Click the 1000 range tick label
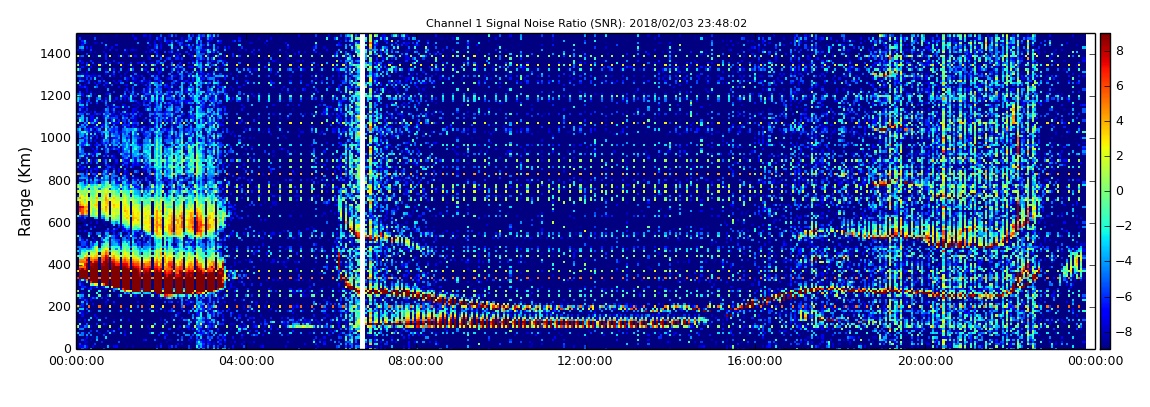Image resolution: width=1150 pixels, height=407 pixels. pos(56,138)
